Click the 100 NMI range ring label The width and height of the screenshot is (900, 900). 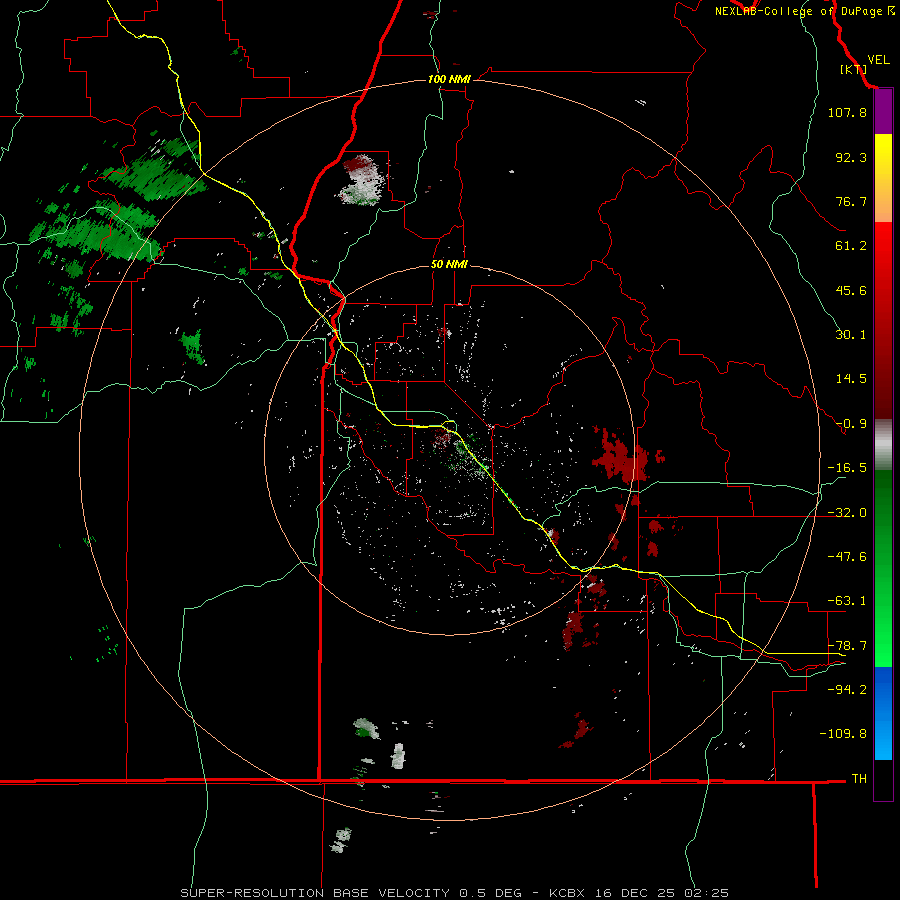coord(449,79)
